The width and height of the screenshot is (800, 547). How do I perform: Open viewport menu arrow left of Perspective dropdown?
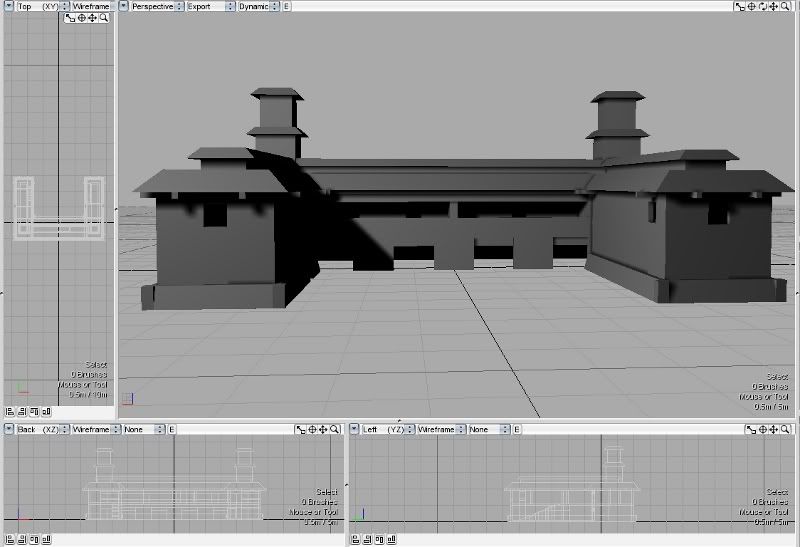pos(123,6)
